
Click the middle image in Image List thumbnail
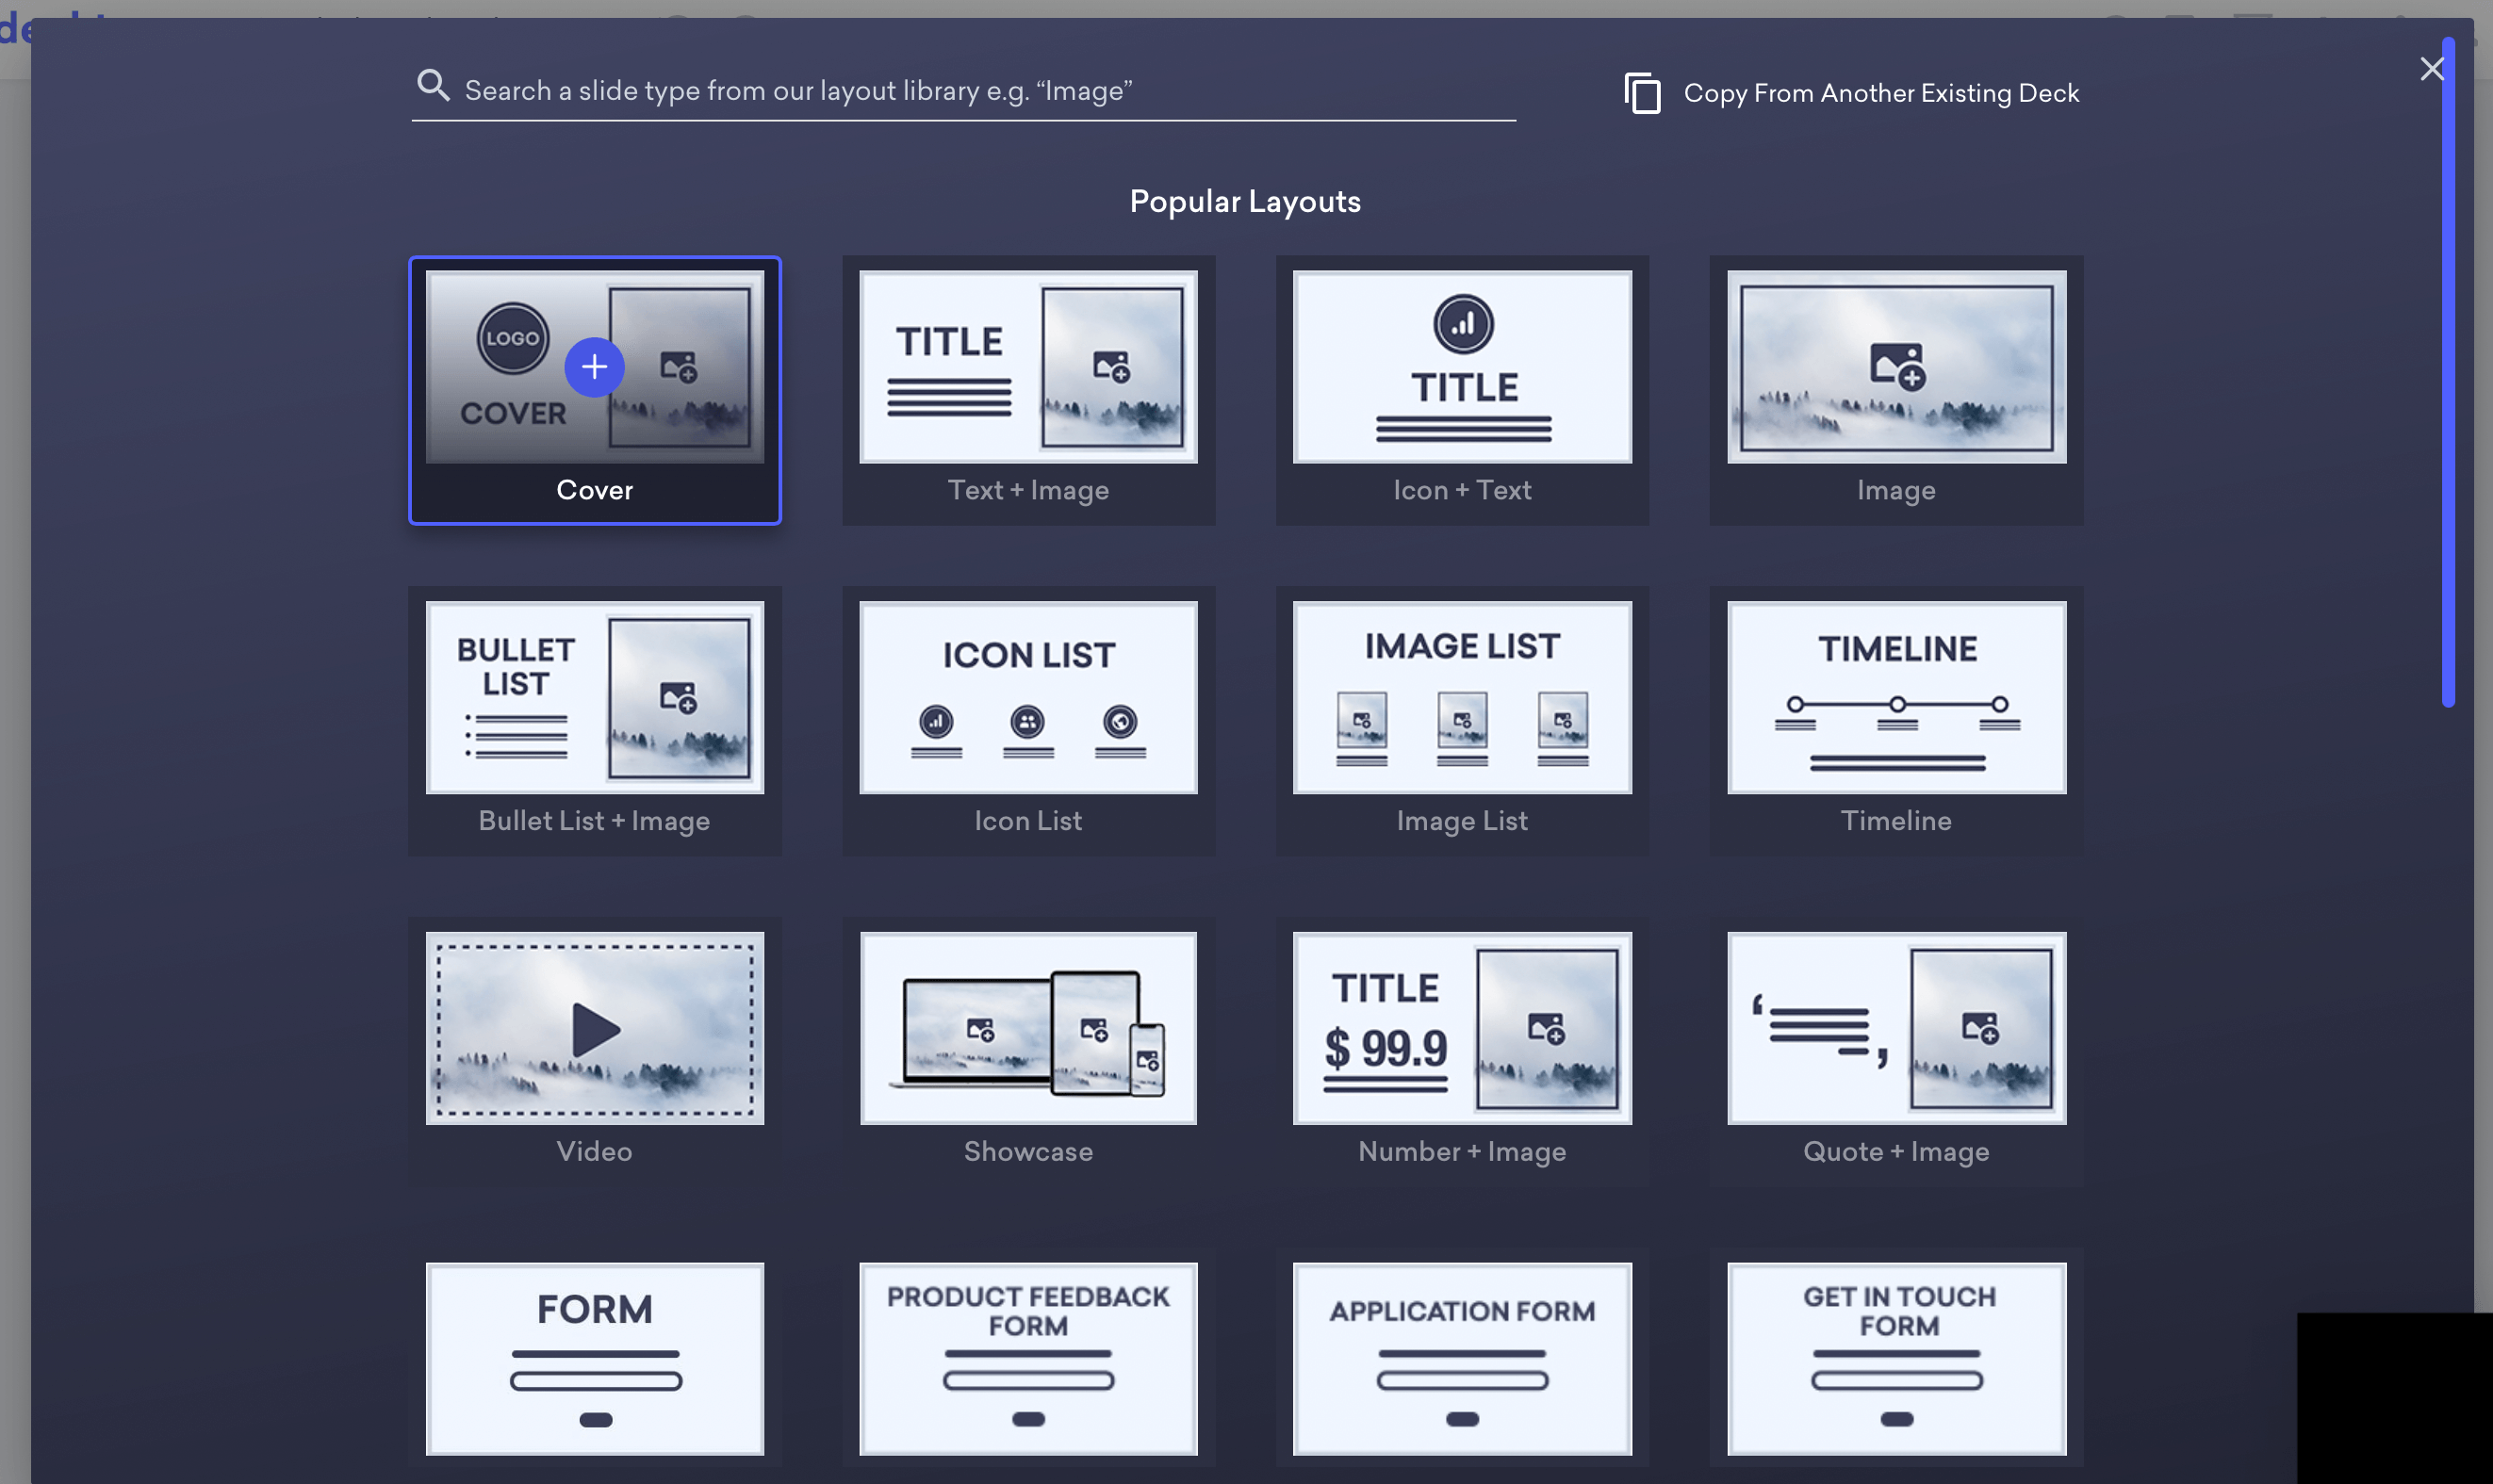(1462, 719)
